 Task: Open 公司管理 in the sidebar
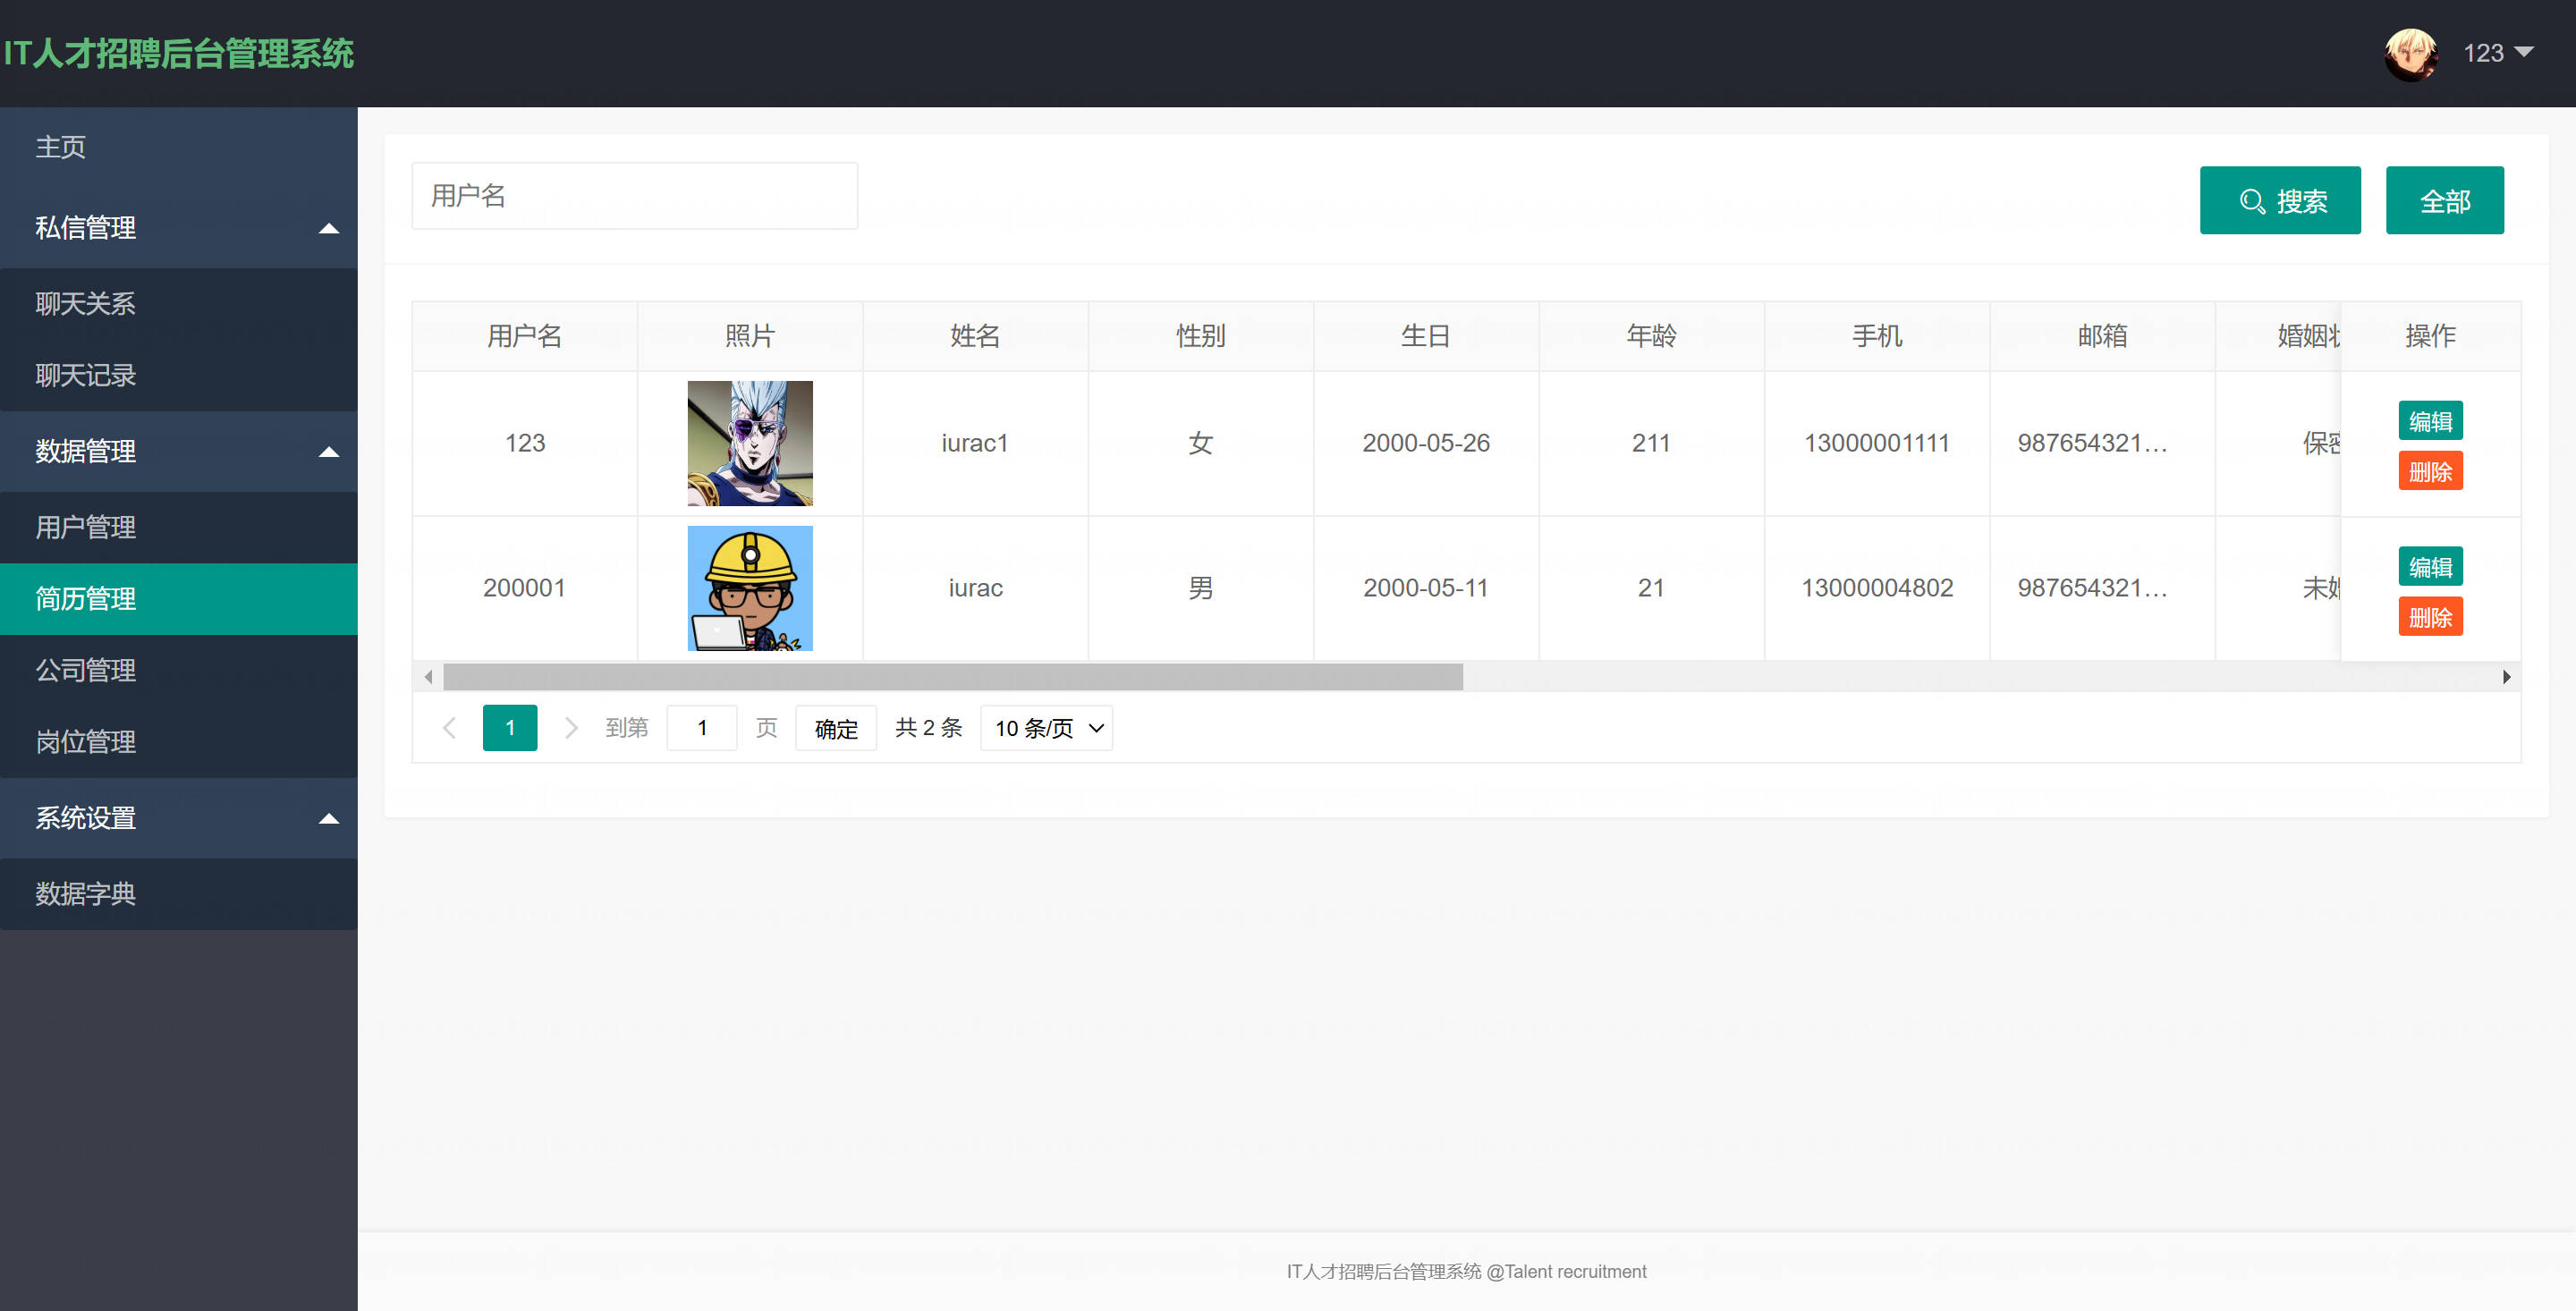tap(179, 671)
